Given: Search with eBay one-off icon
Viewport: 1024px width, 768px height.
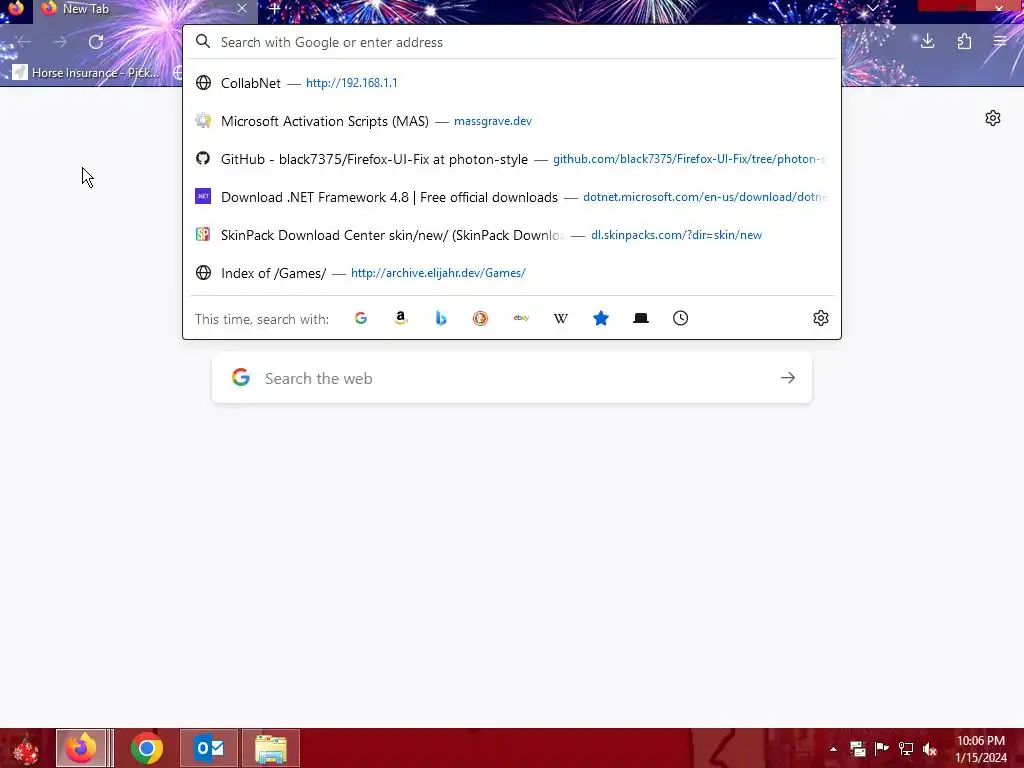Looking at the screenshot, I should [520, 318].
